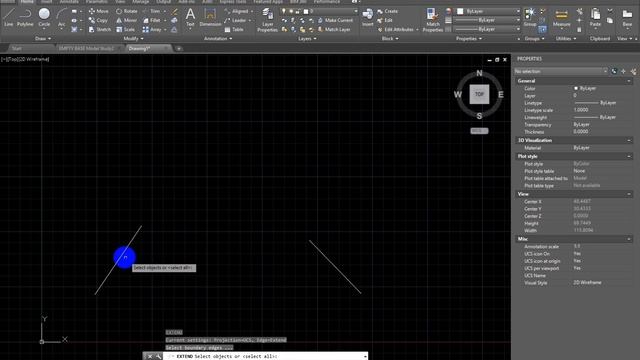Viewport: 640px width, 360px height.
Task: Activate the Array tool
Action: click(152, 29)
